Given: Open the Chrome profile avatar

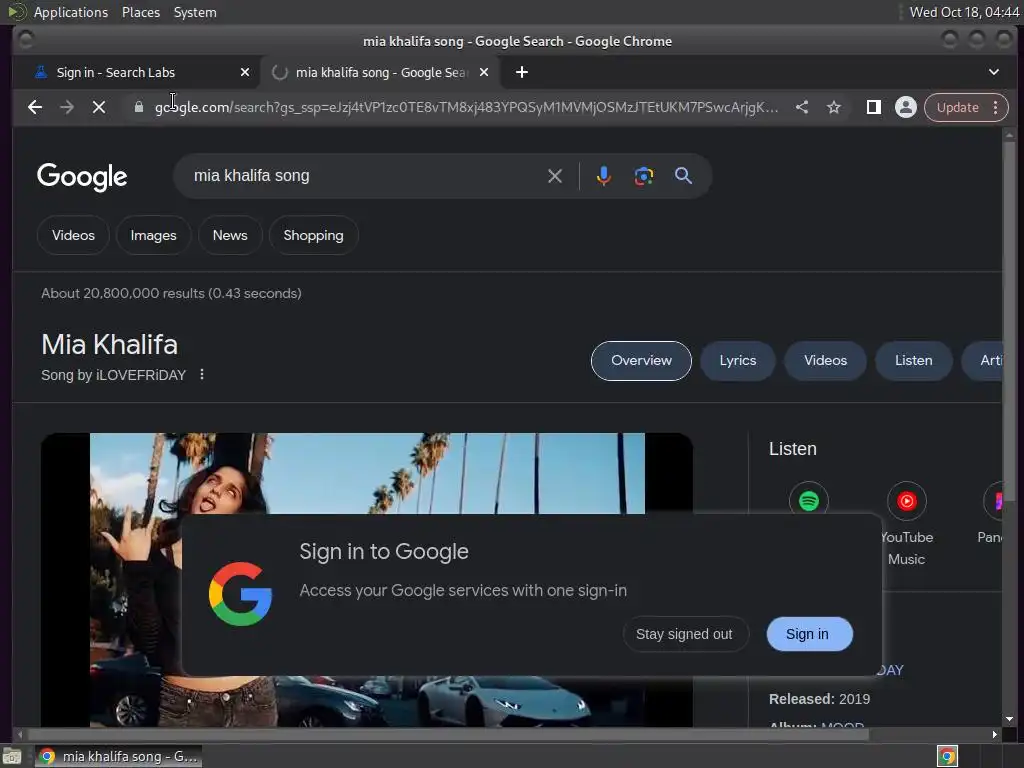Looking at the screenshot, I should pyautogui.click(x=905, y=107).
